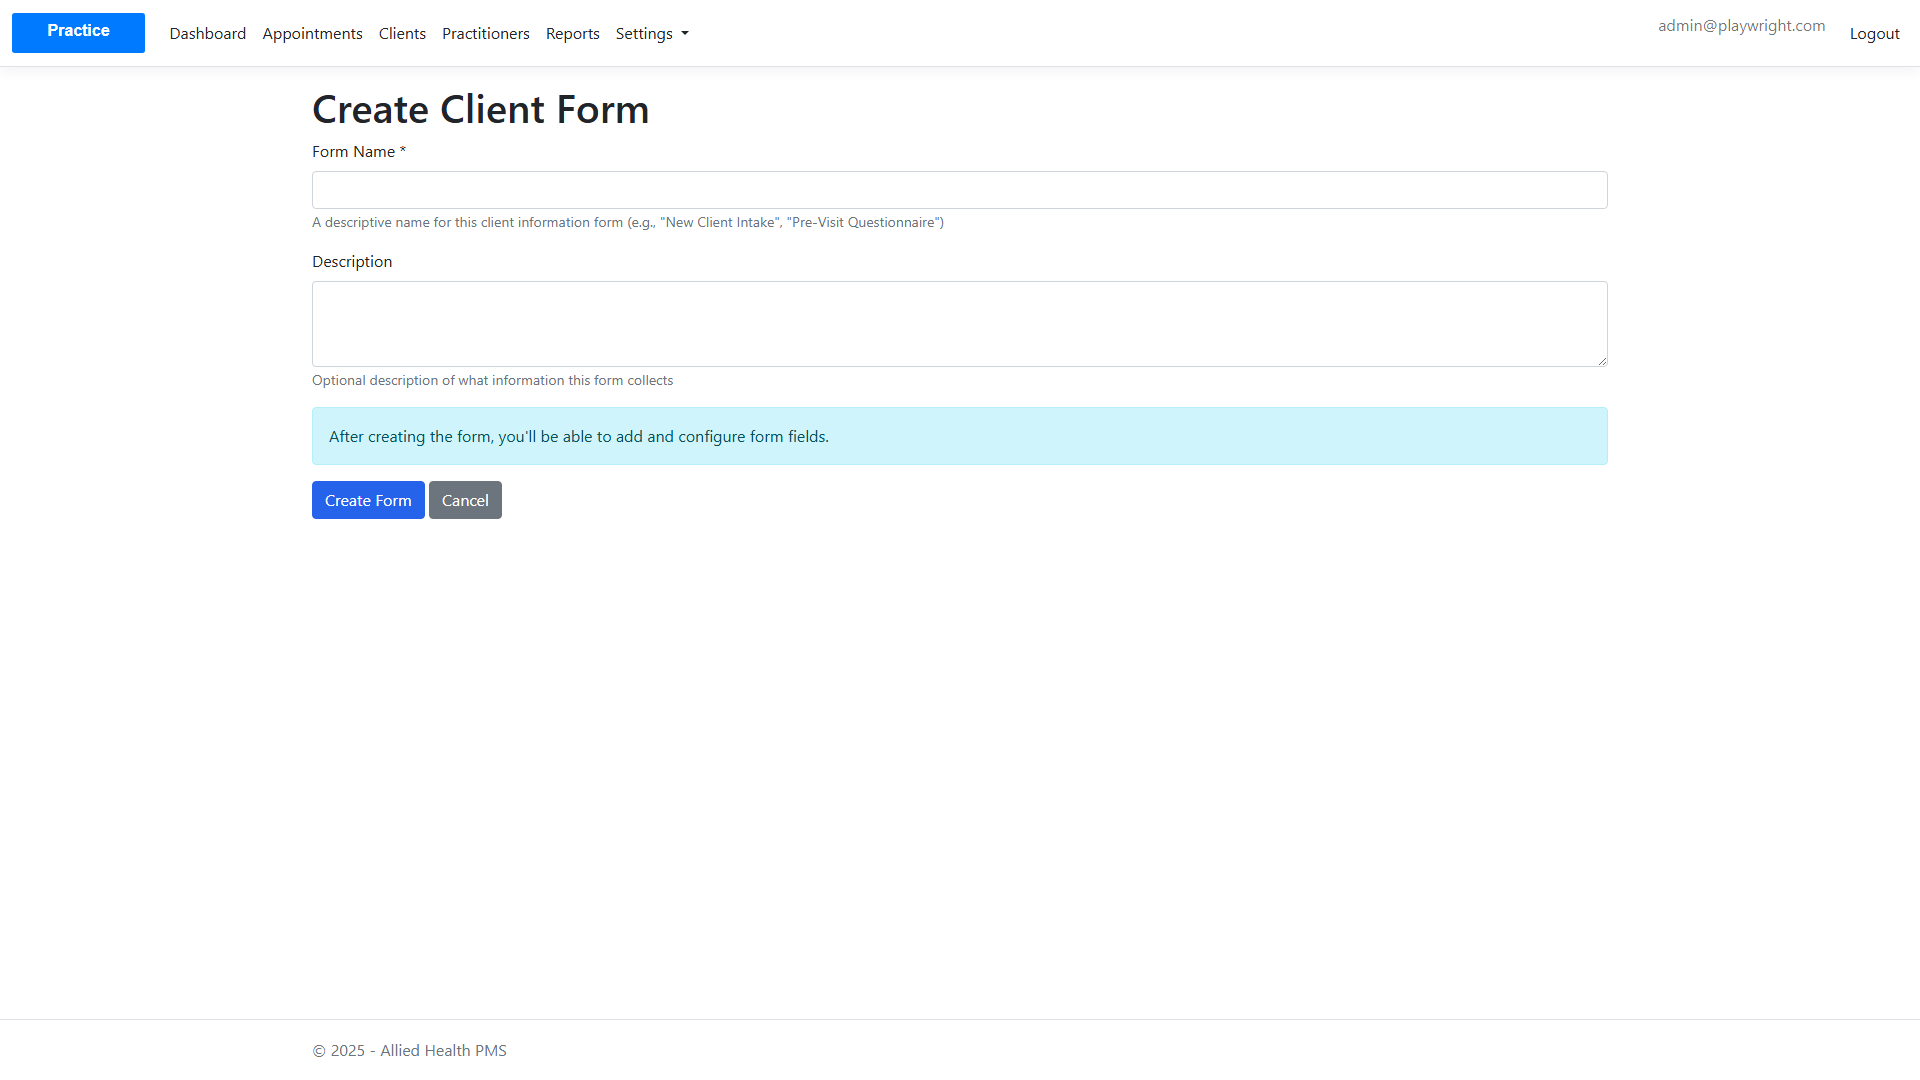Open the Clients nav item

point(402,34)
